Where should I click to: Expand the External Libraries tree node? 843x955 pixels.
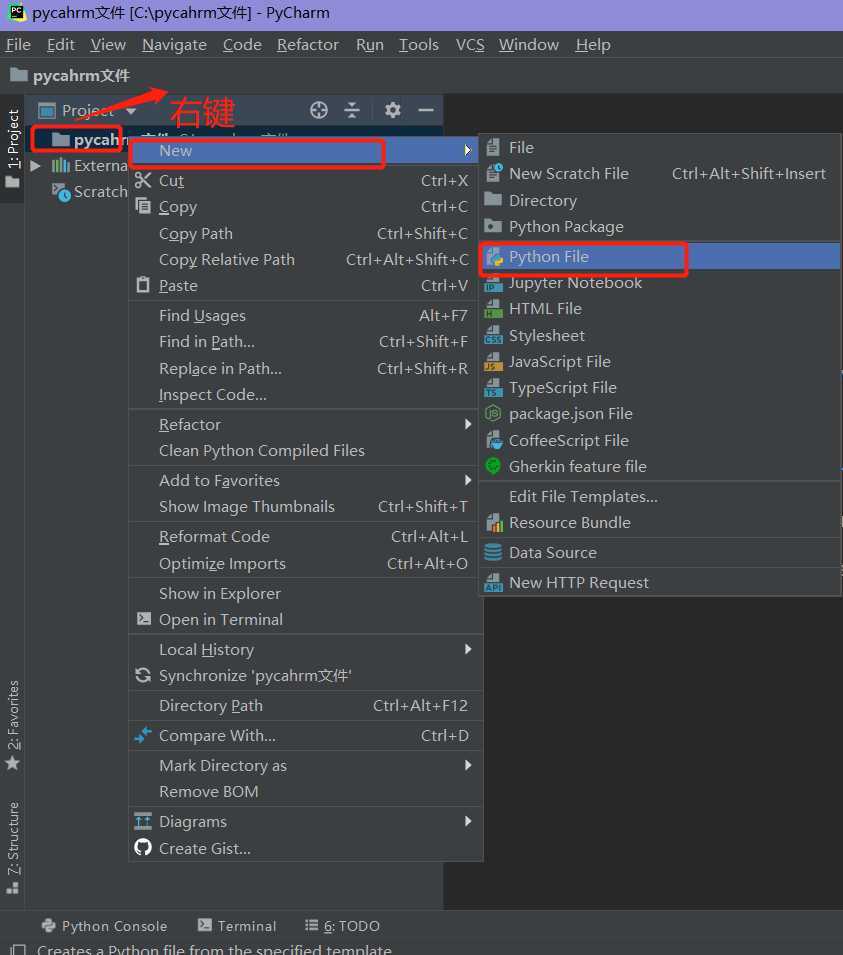(x=35, y=166)
